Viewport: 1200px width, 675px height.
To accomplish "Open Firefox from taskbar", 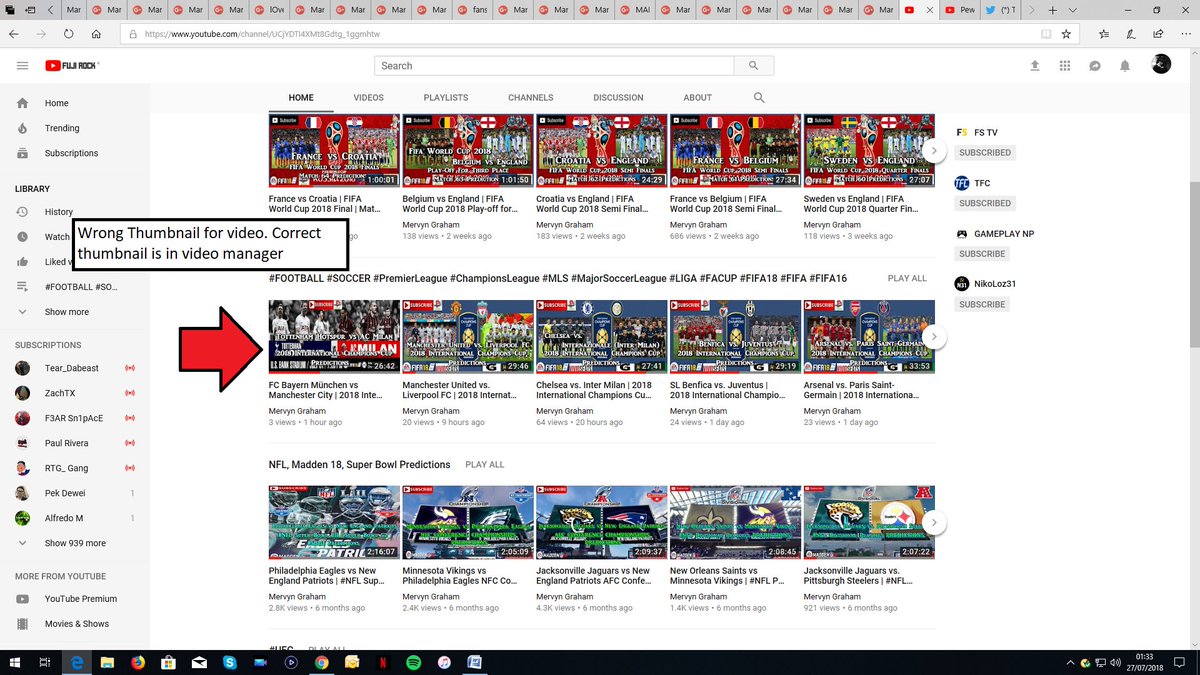I will [138, 662].
